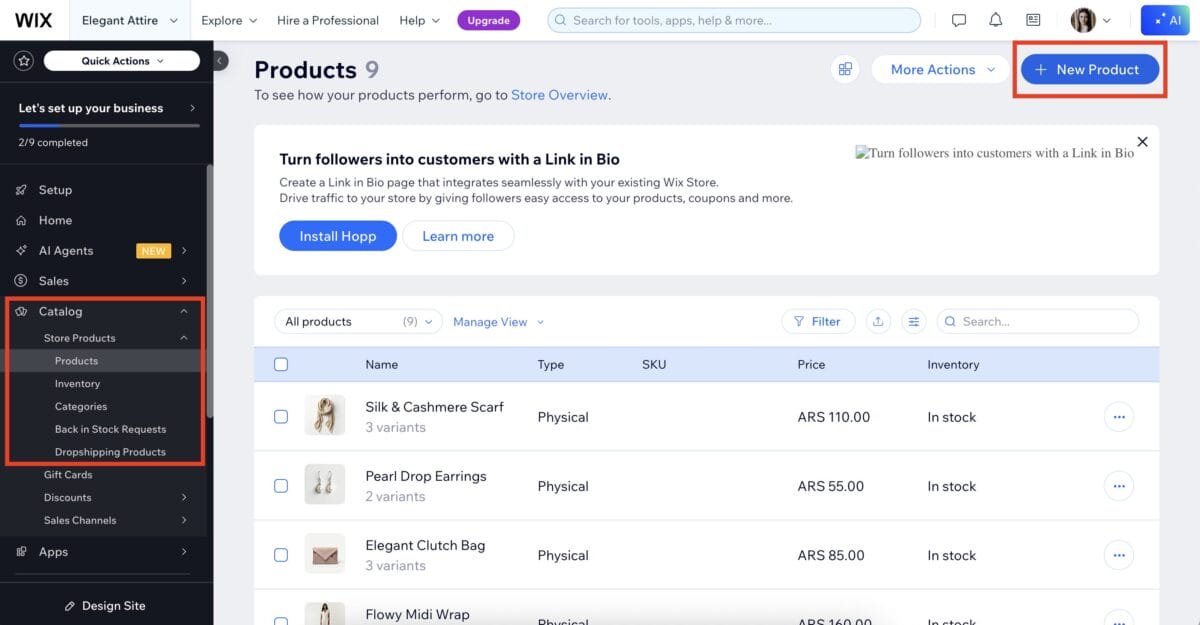The width and height of the screenshot is (1200, 625).
Task: Click the favorites star above Quick Actions
Action: click(x=23, y=60)
